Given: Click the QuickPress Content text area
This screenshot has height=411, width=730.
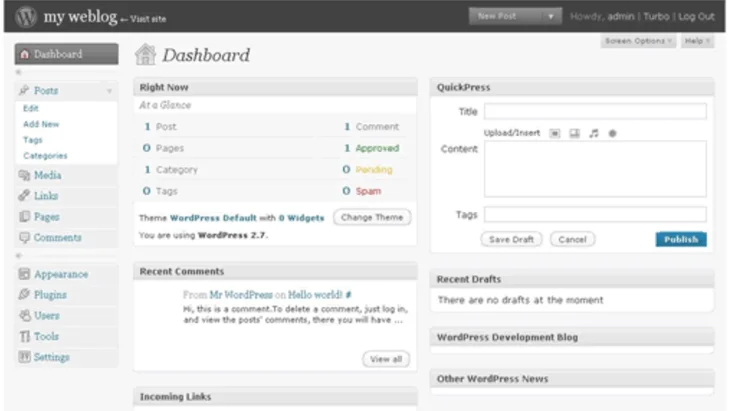Looking at the screenshot, I should 595,169.
